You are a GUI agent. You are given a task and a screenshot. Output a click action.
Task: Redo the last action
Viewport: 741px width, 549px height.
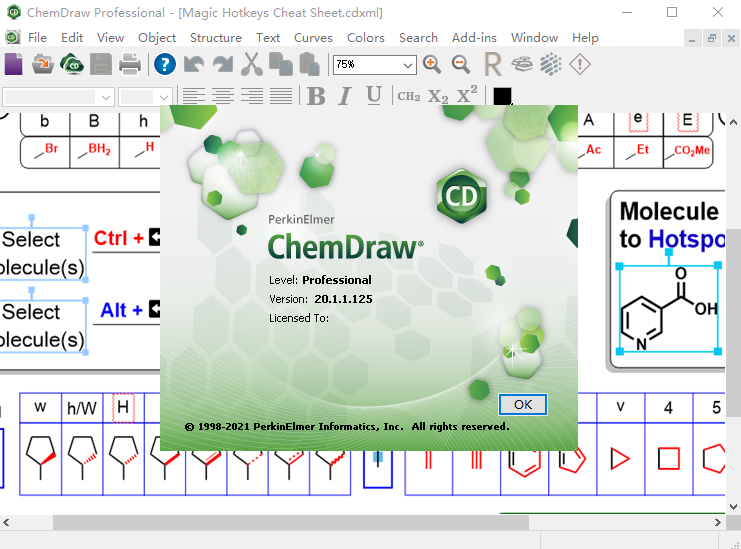point(223,64)
